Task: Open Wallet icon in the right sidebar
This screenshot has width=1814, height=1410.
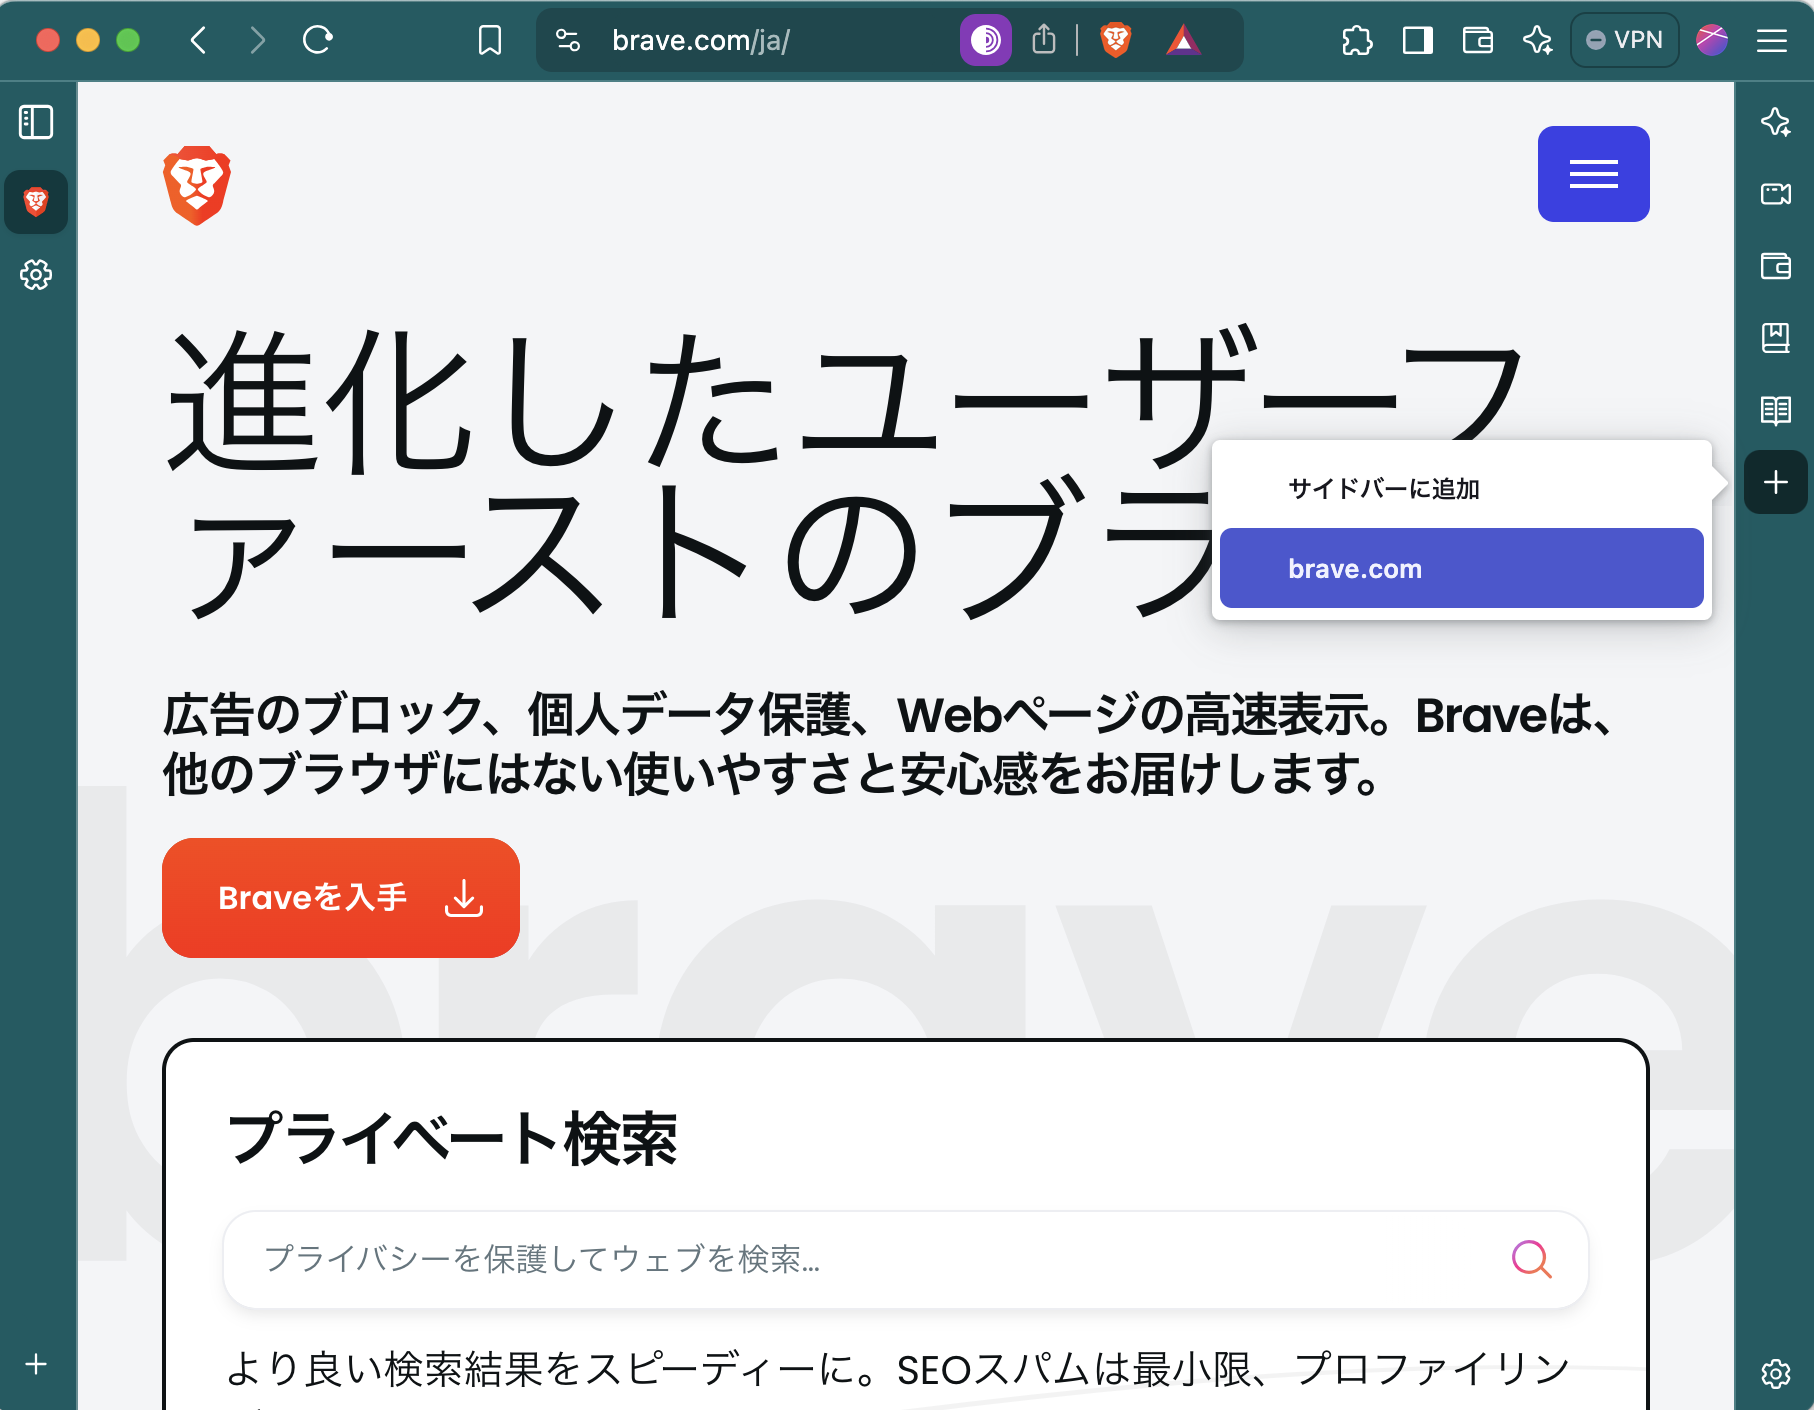Action: pos(1776,266)
